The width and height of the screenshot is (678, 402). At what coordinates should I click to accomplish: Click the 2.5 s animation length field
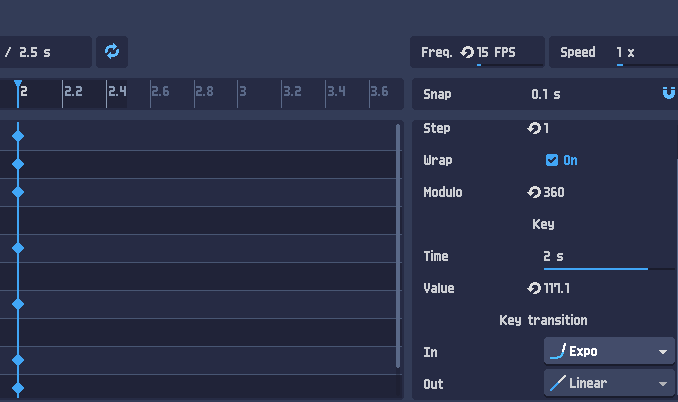[x=45, y=52]
